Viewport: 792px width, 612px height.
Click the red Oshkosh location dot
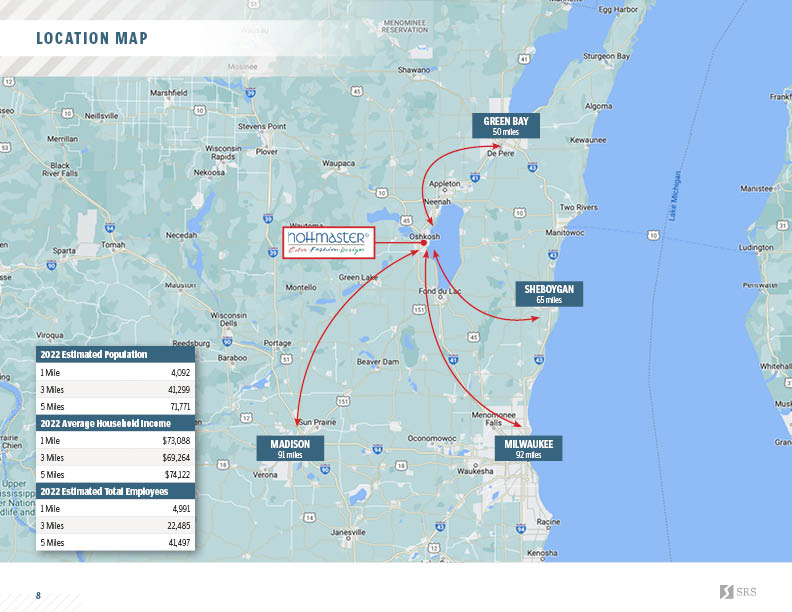pos(424,243)
